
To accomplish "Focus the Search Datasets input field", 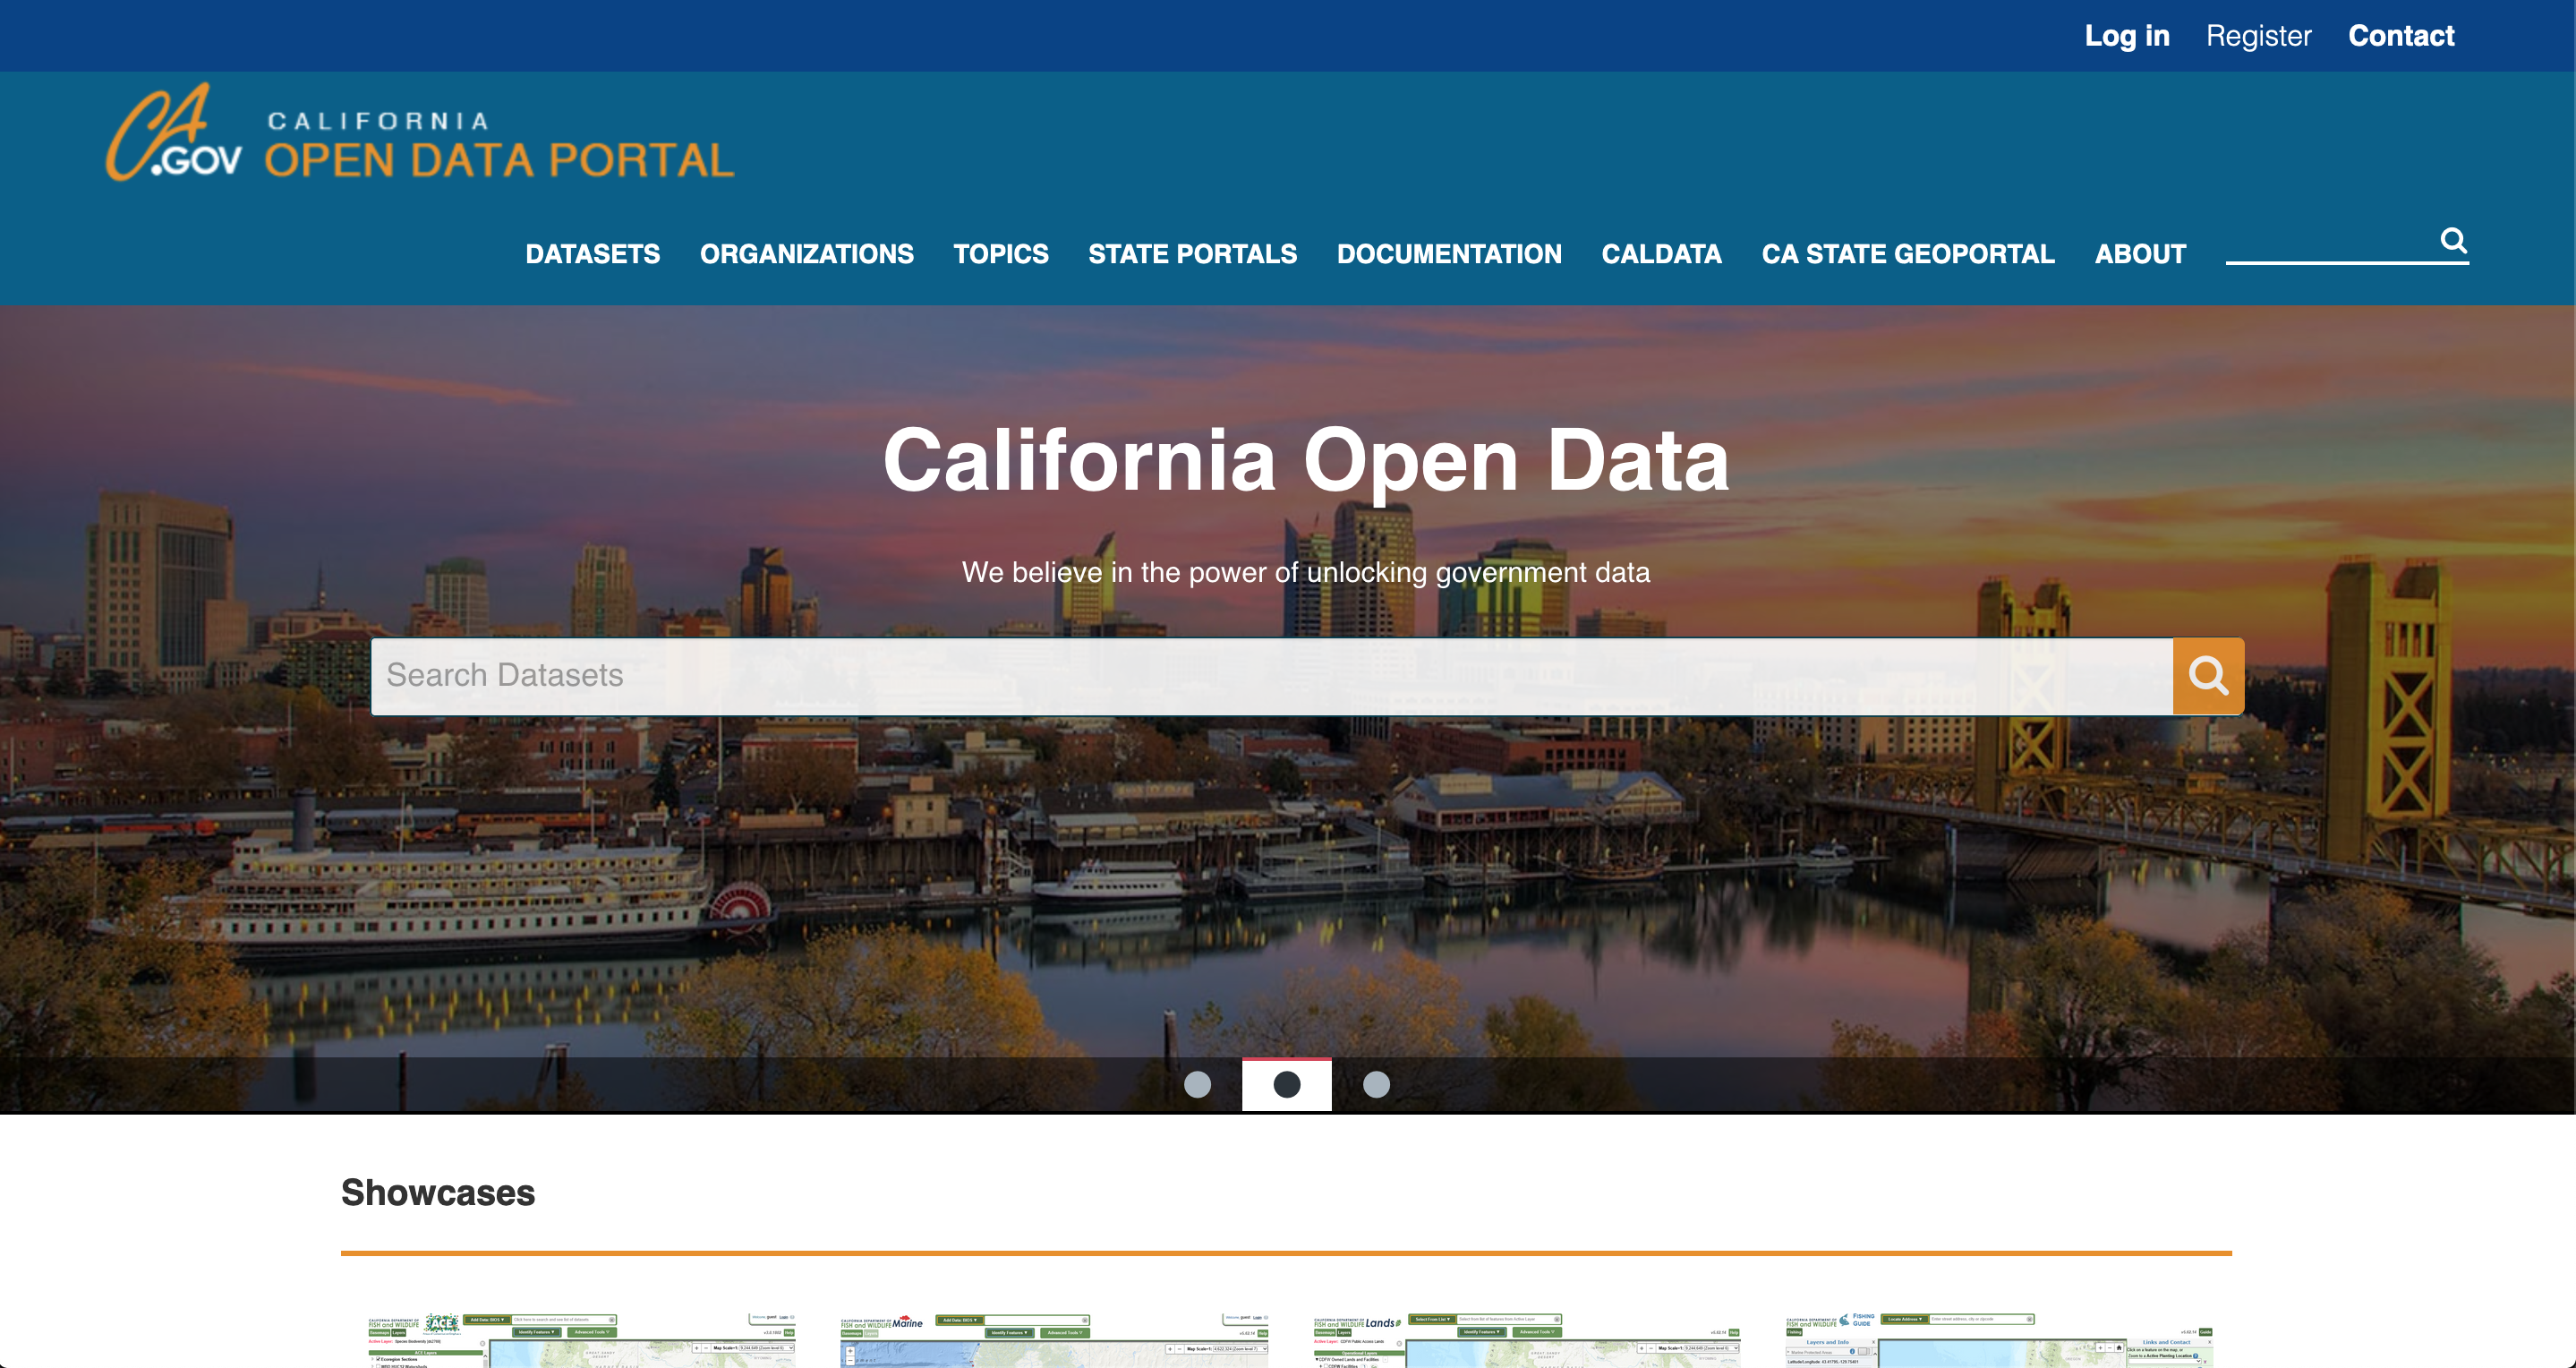I will pos(1270,676).
